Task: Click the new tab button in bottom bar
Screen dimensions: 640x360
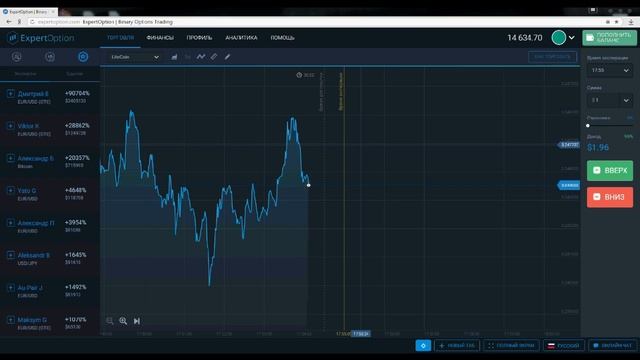Action: (x=457, y=345)
